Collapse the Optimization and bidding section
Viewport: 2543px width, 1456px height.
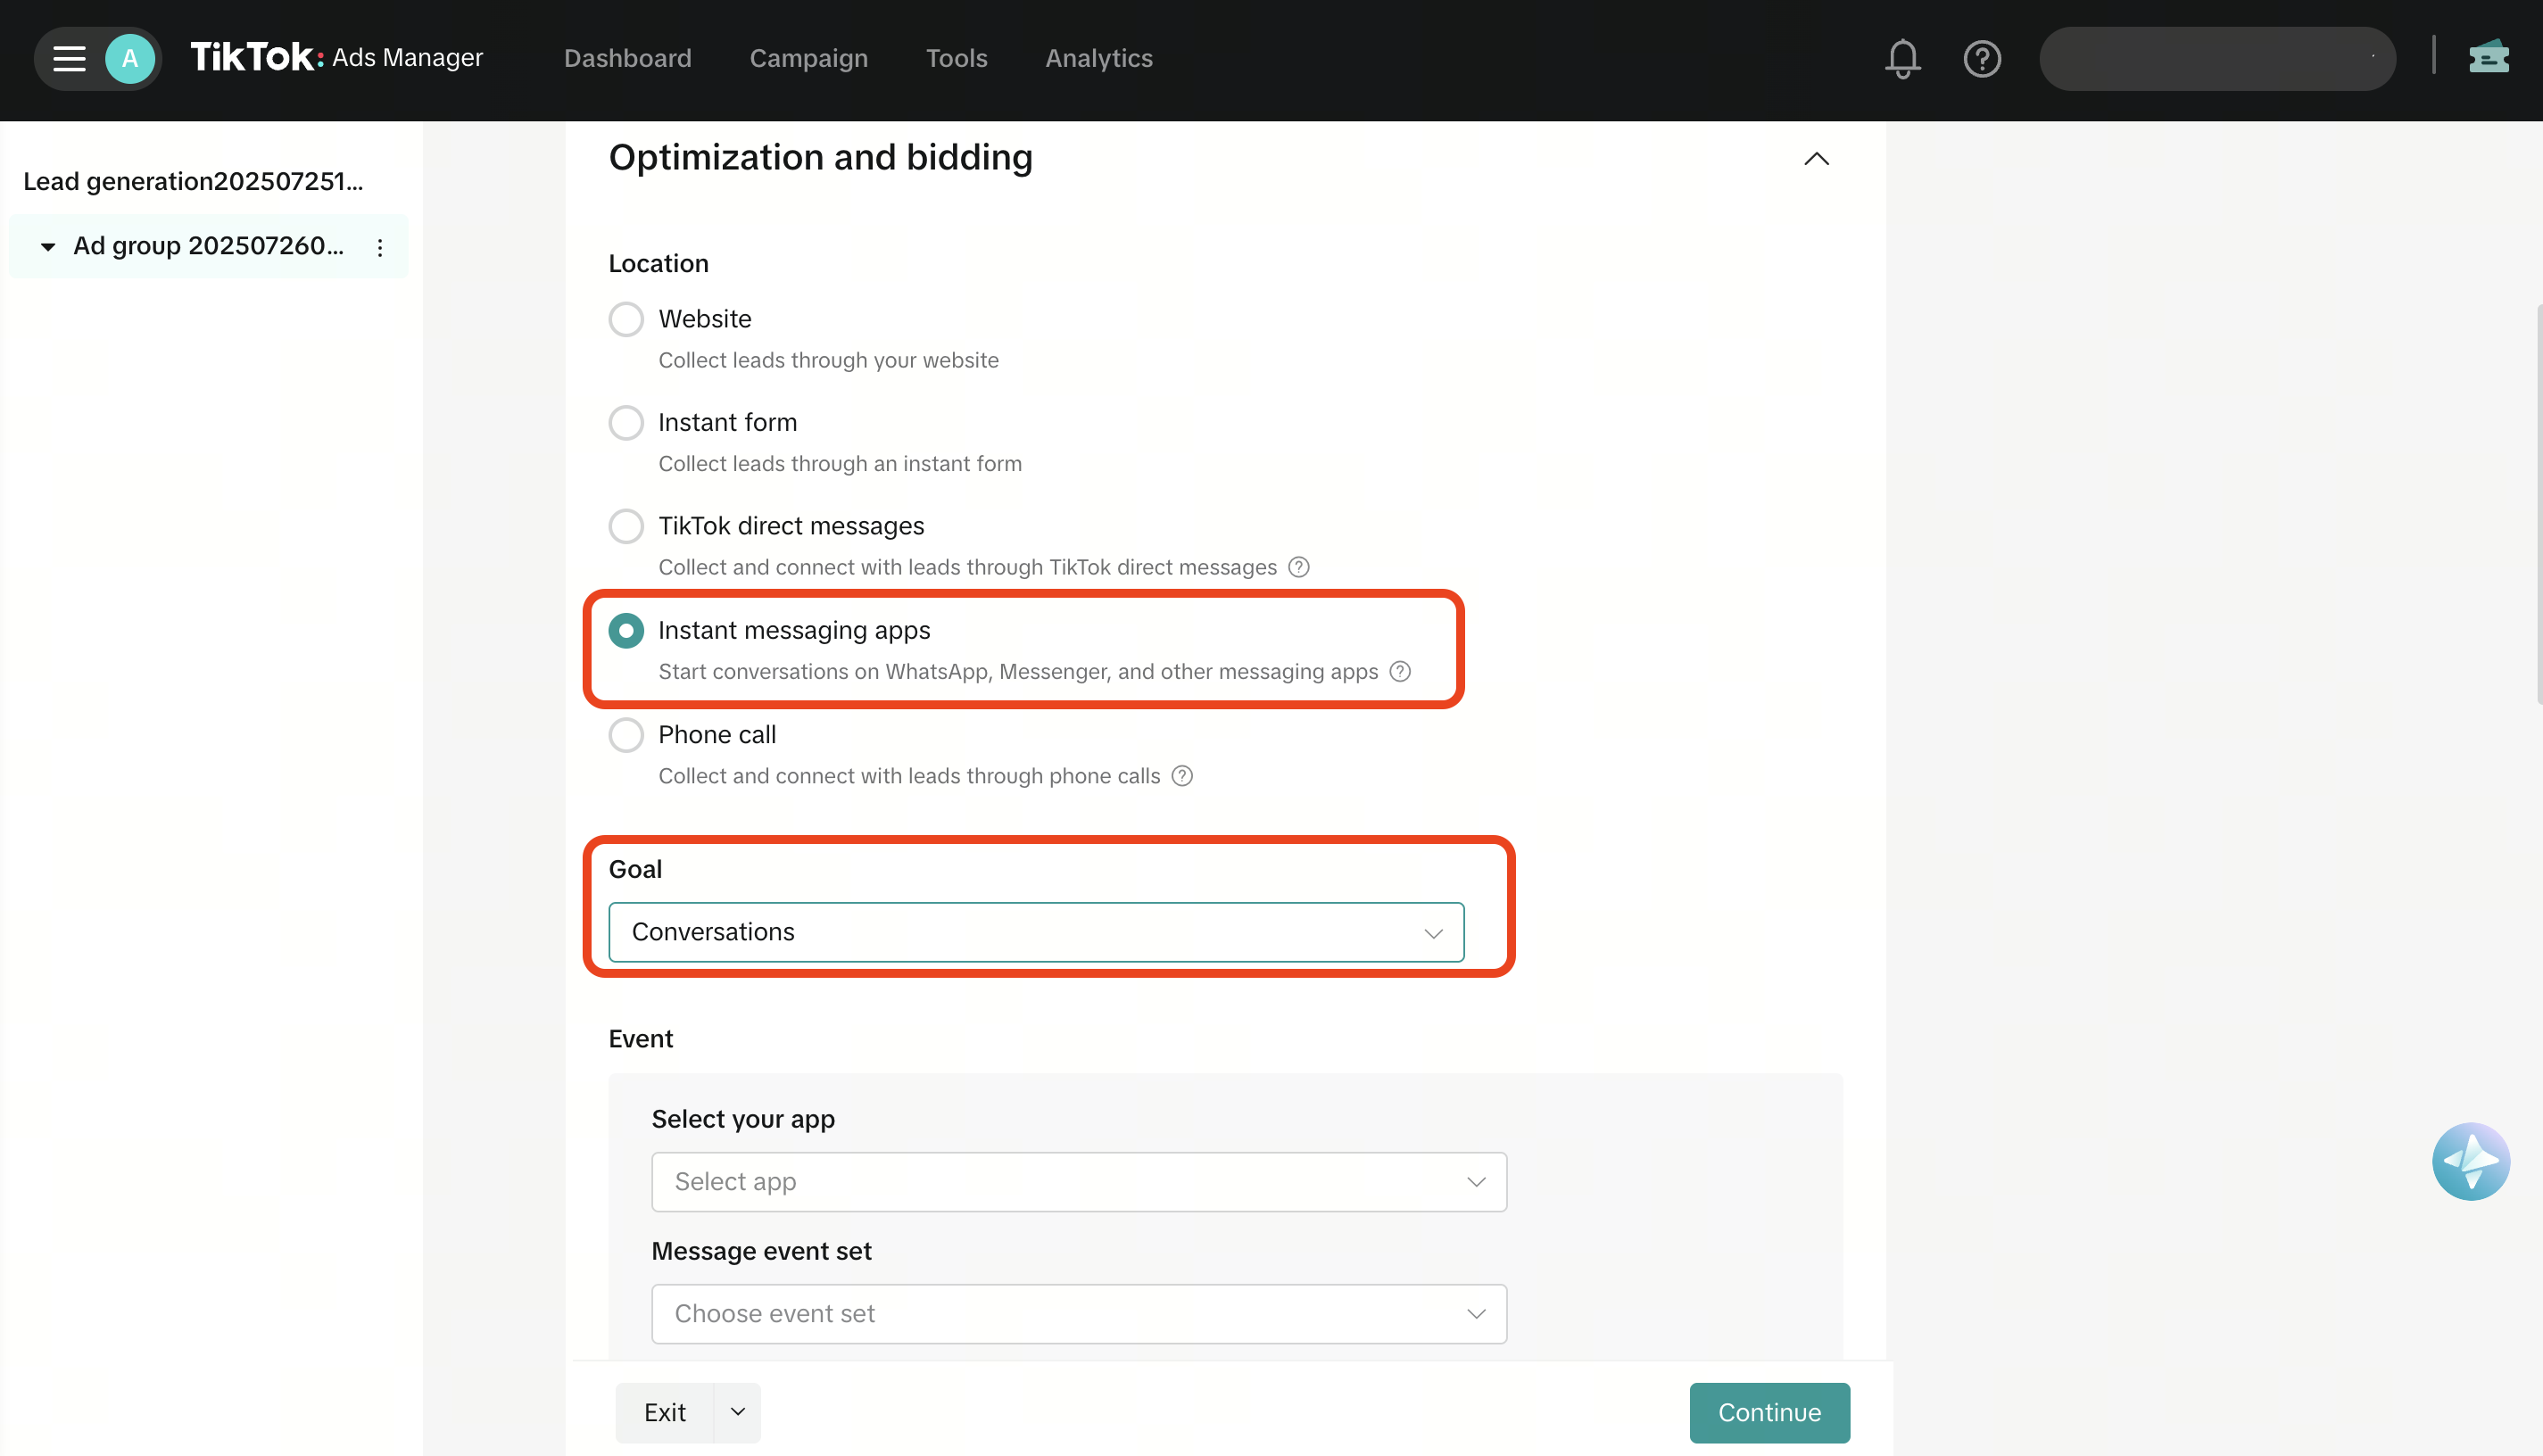(x=1816, y=158)
